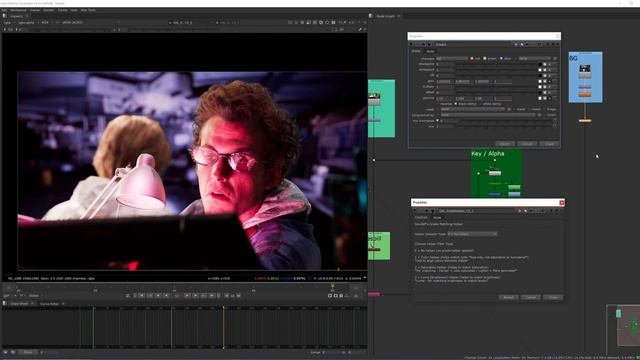Screen dimensions: 640x360
Task: Click Cancel in the lower Properties panel
Action: click(531, 298)
